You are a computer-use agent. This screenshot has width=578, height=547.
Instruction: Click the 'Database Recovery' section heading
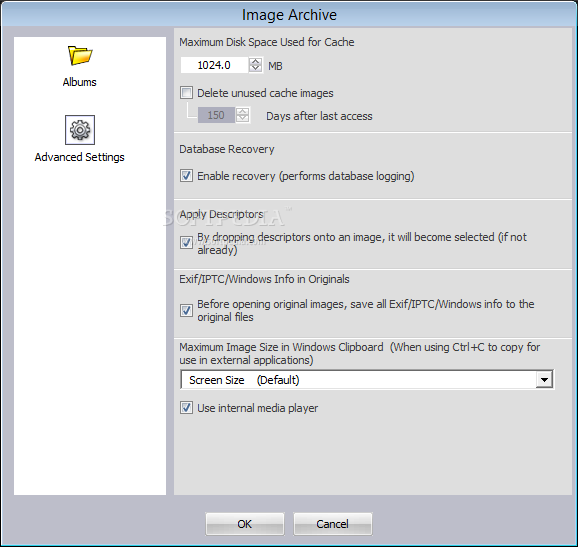coord(227,149)
